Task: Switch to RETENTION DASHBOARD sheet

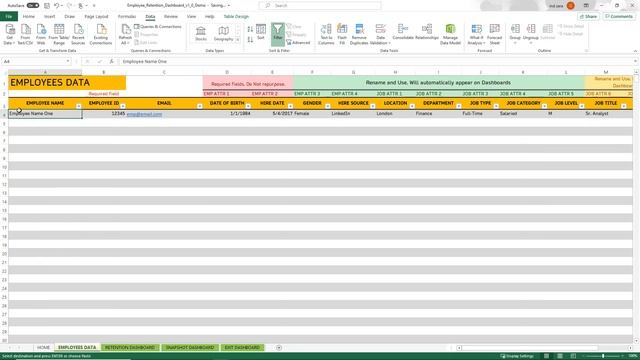Action: pyautogui.click(x=130, y=347)
